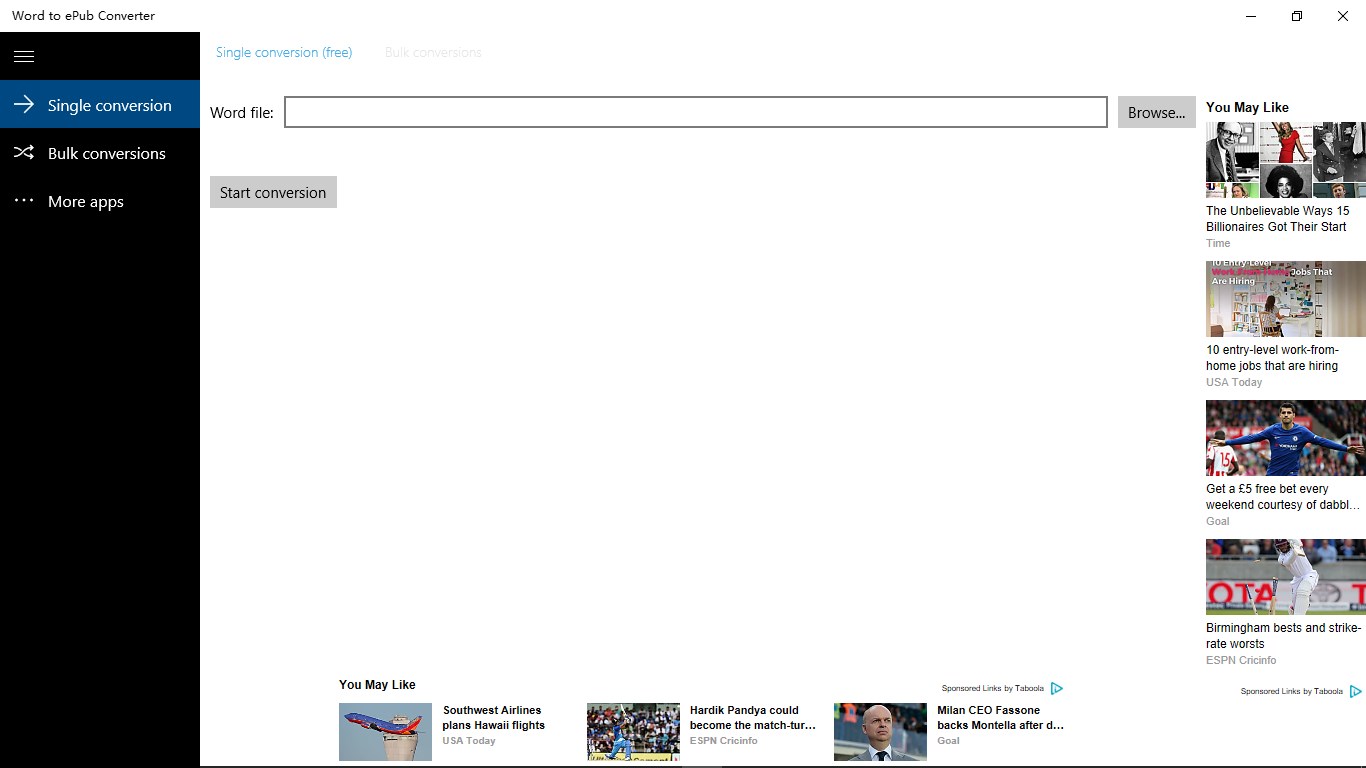Click the shuffle icon beside Bulk conversions

click(24, 153)
